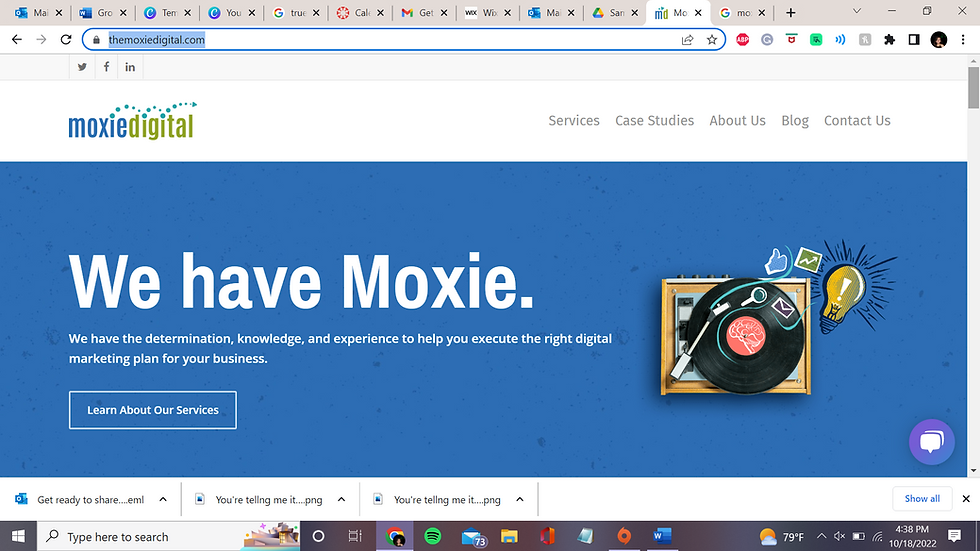Image resolution: width=980 pixels, height=551 pixels.
Task: Share this page icon in address bar
Action: pos(688,39)
